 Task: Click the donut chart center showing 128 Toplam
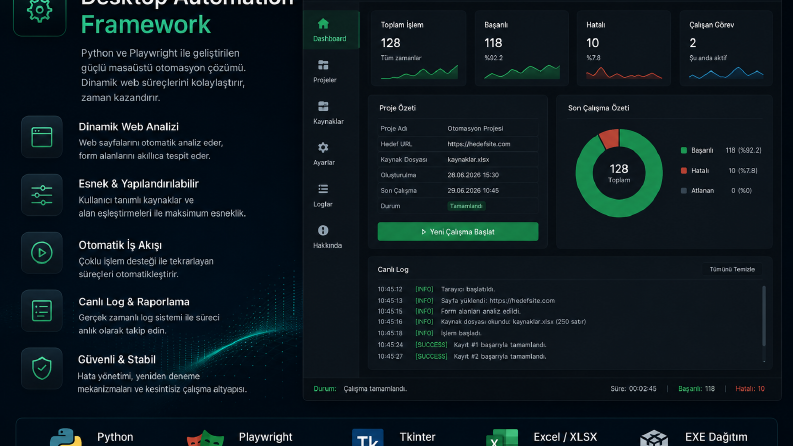point(619,172)
